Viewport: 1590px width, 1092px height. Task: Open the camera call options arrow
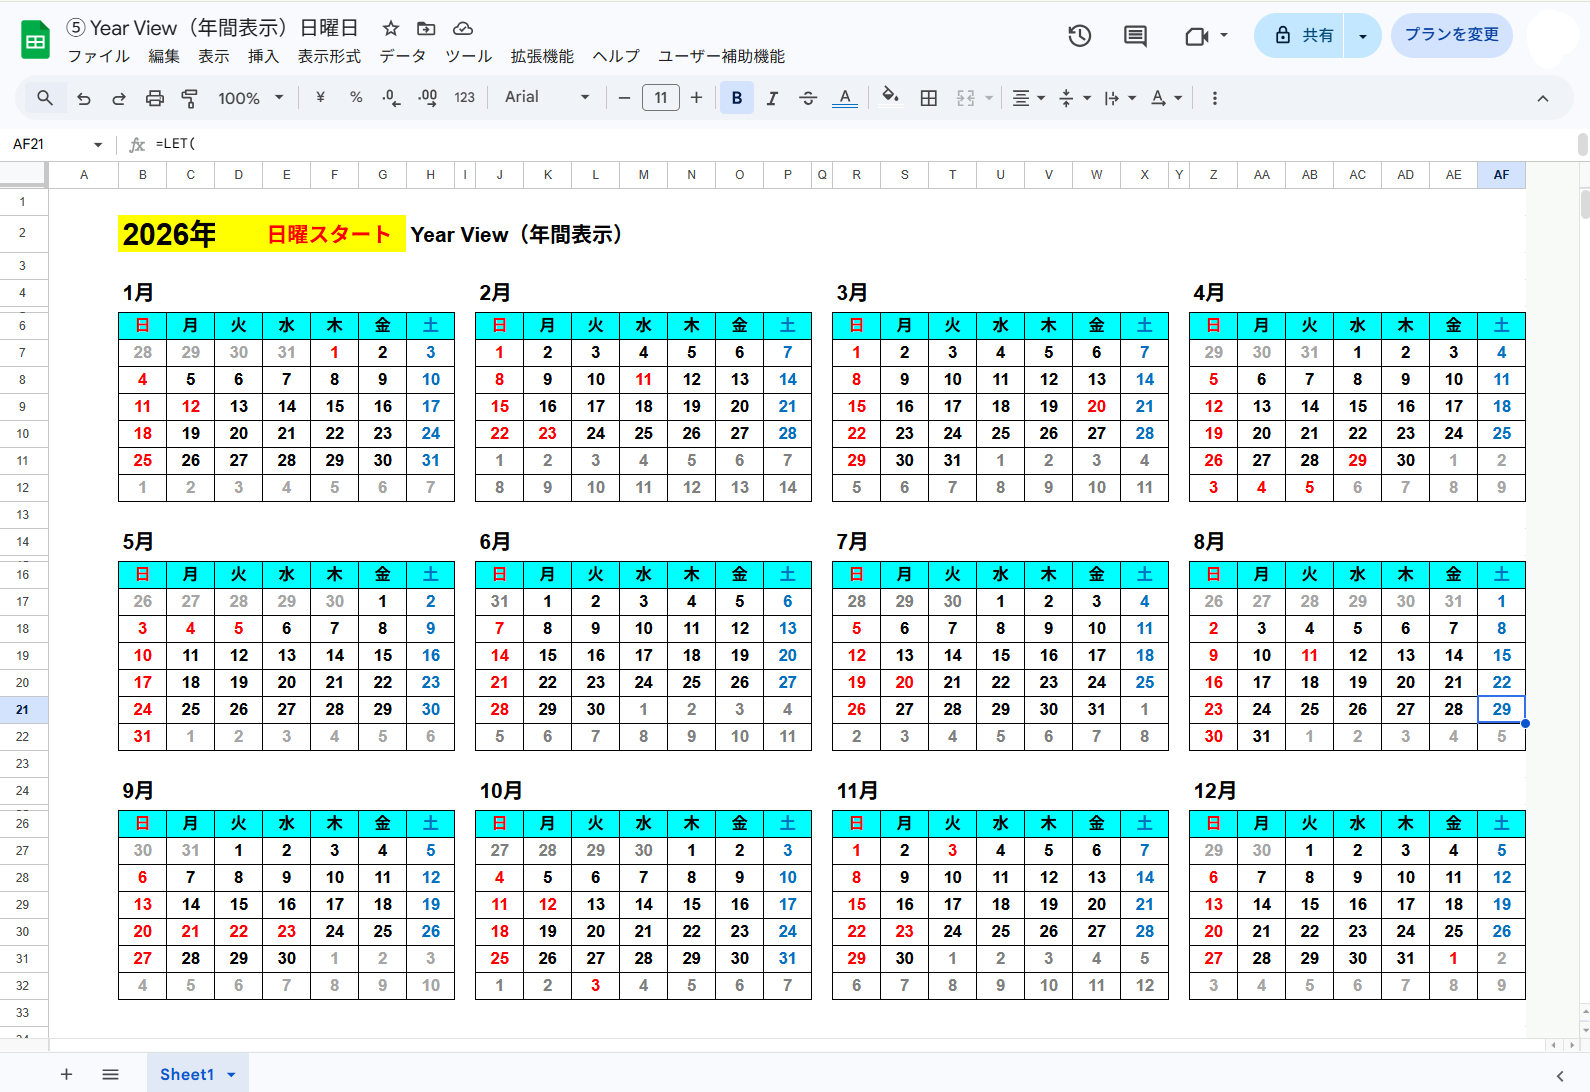[x=1224, y=35]
